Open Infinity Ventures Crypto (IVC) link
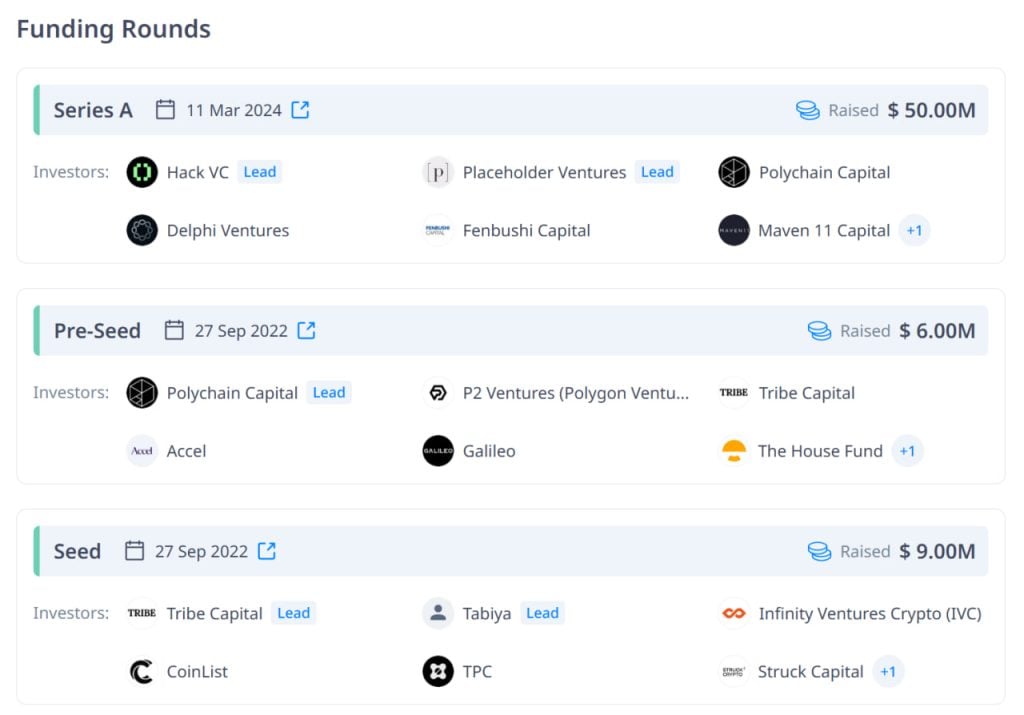 870,614
